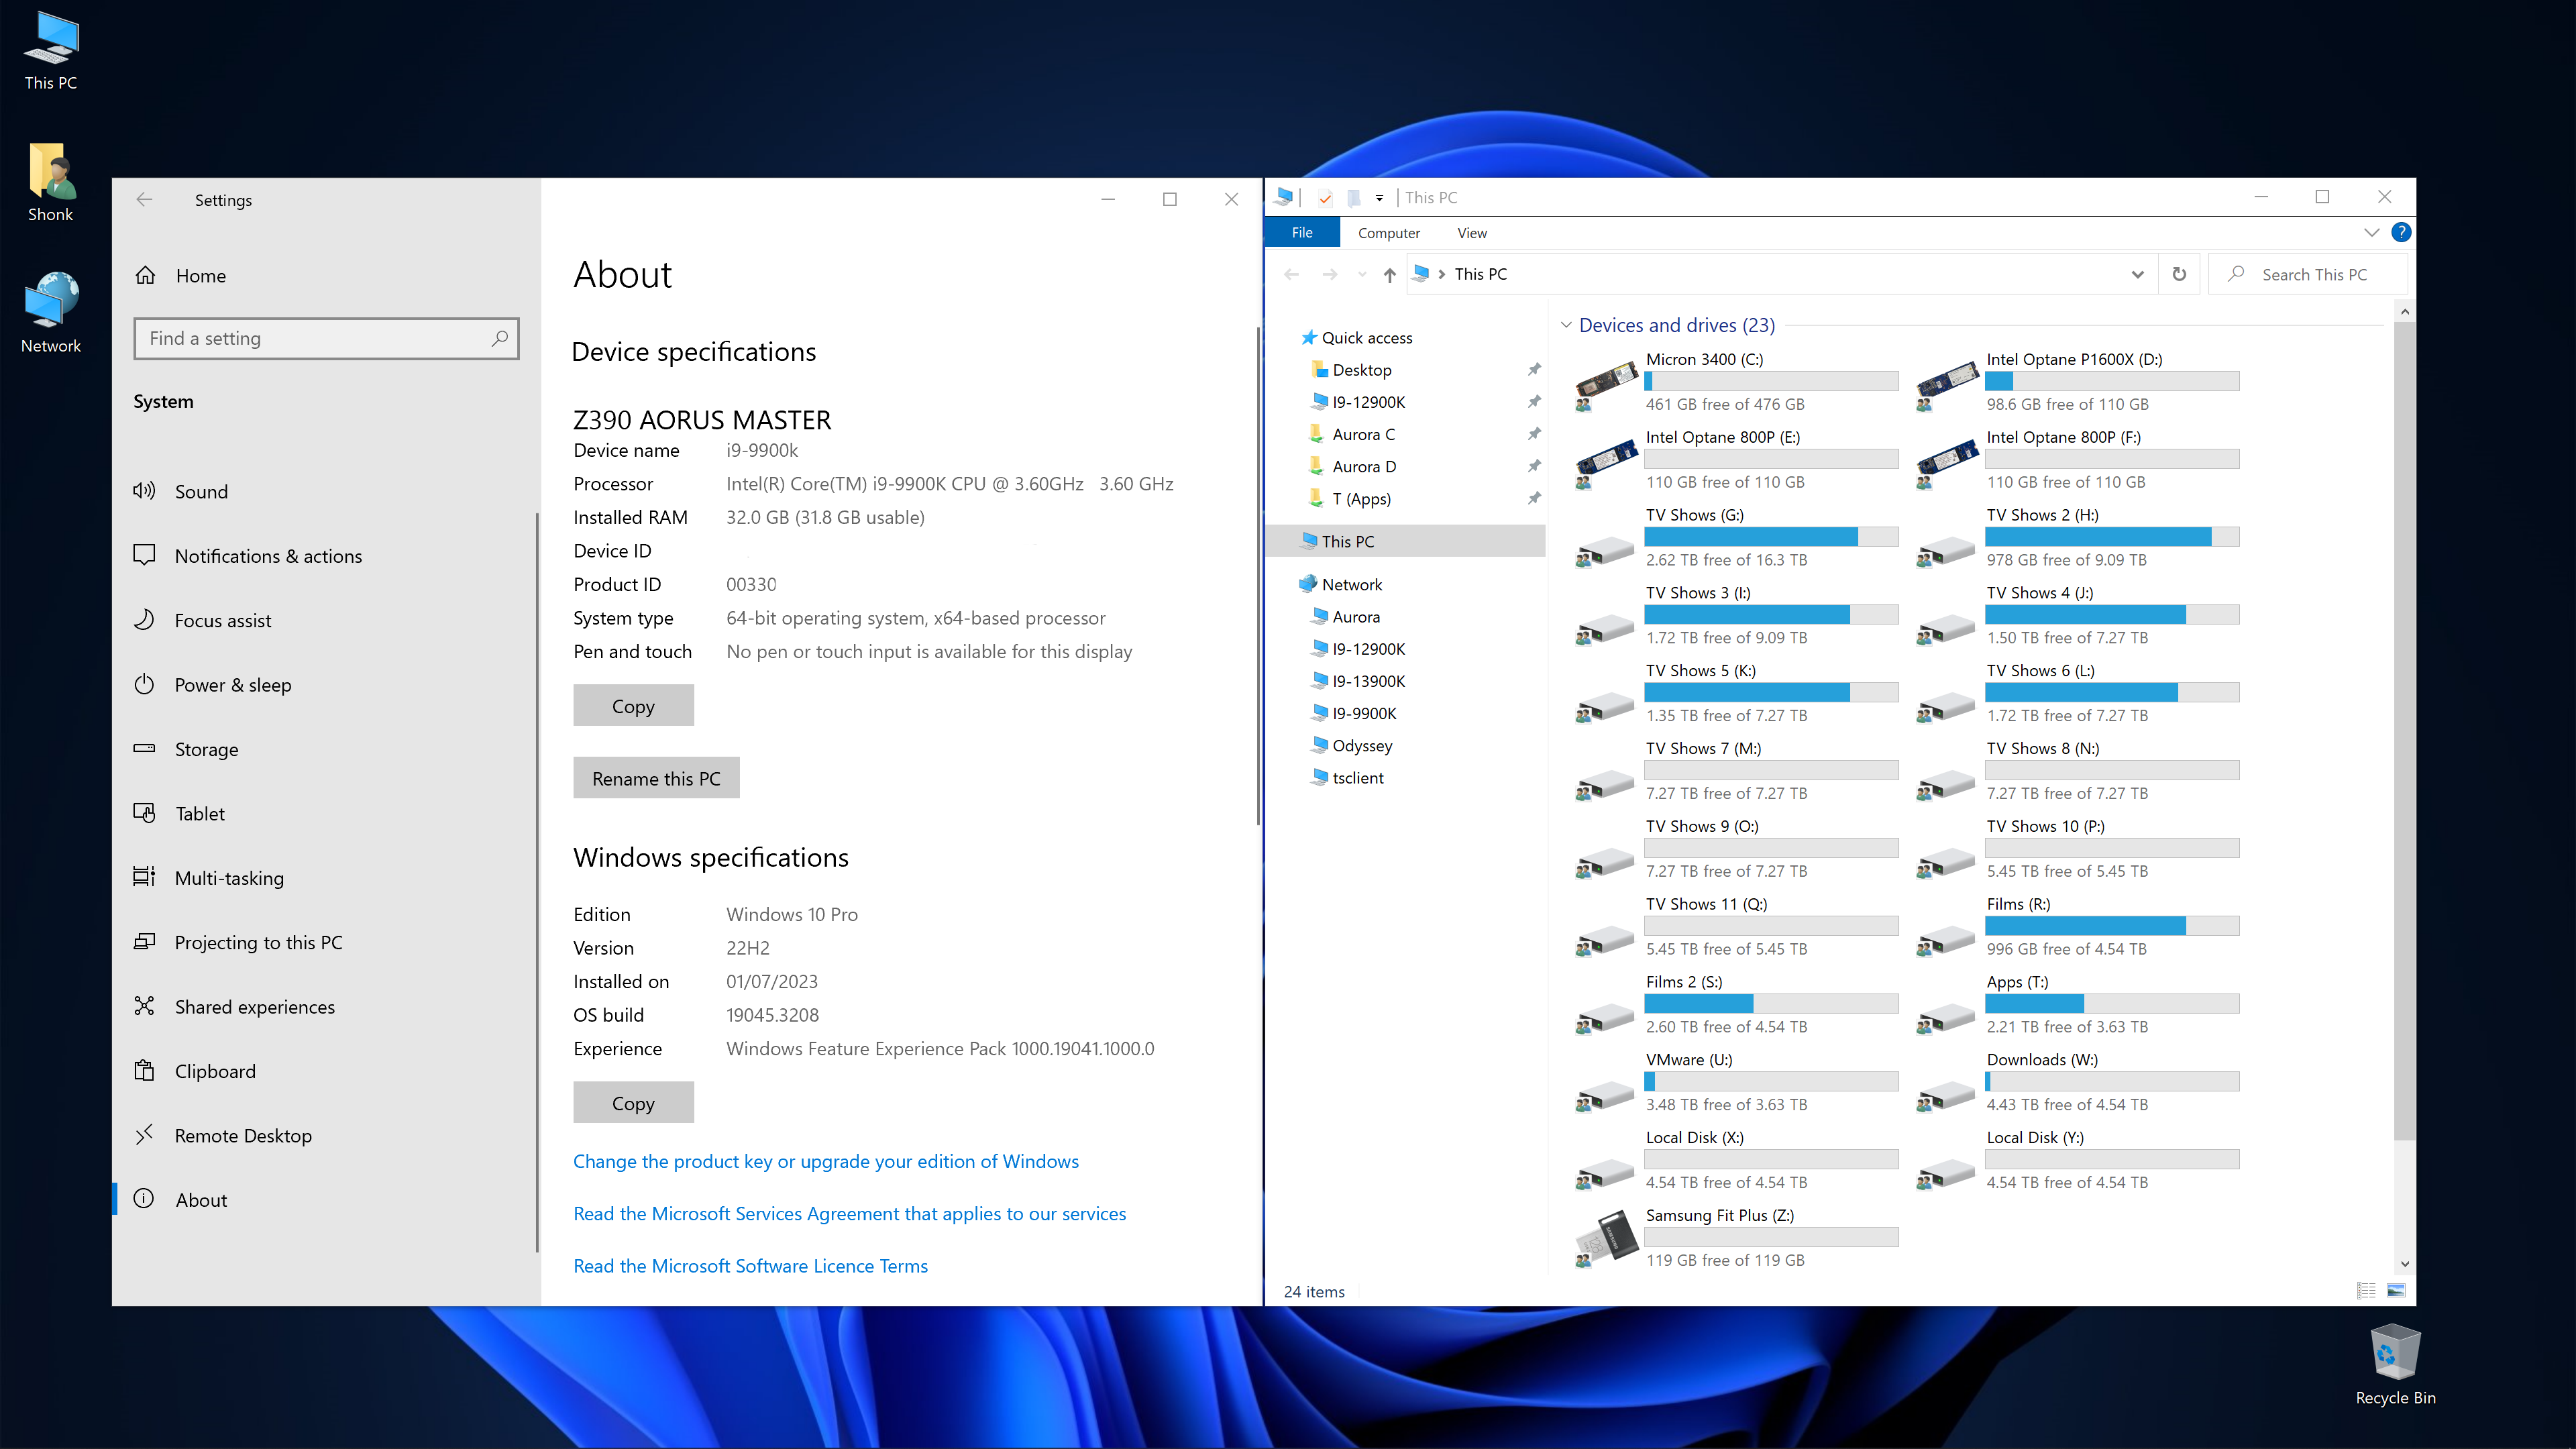Open Storage settings

tap(326, 749)
